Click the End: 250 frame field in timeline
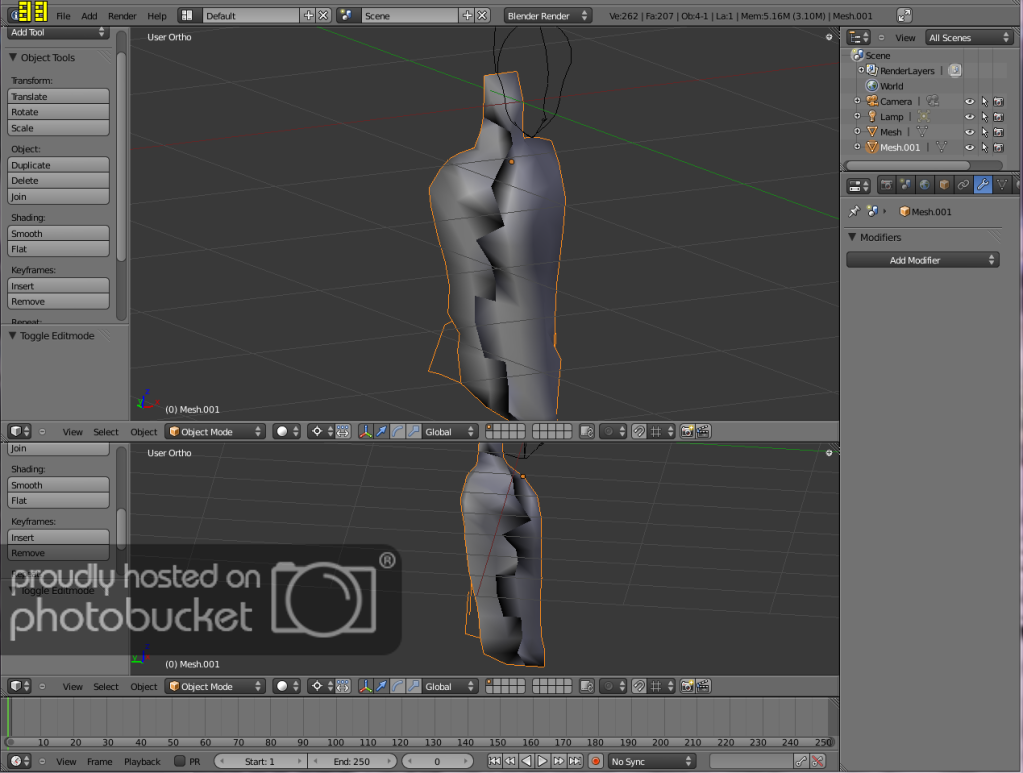Image resolution: width=1023 pixels, height=773 pixels. [352, 761]
